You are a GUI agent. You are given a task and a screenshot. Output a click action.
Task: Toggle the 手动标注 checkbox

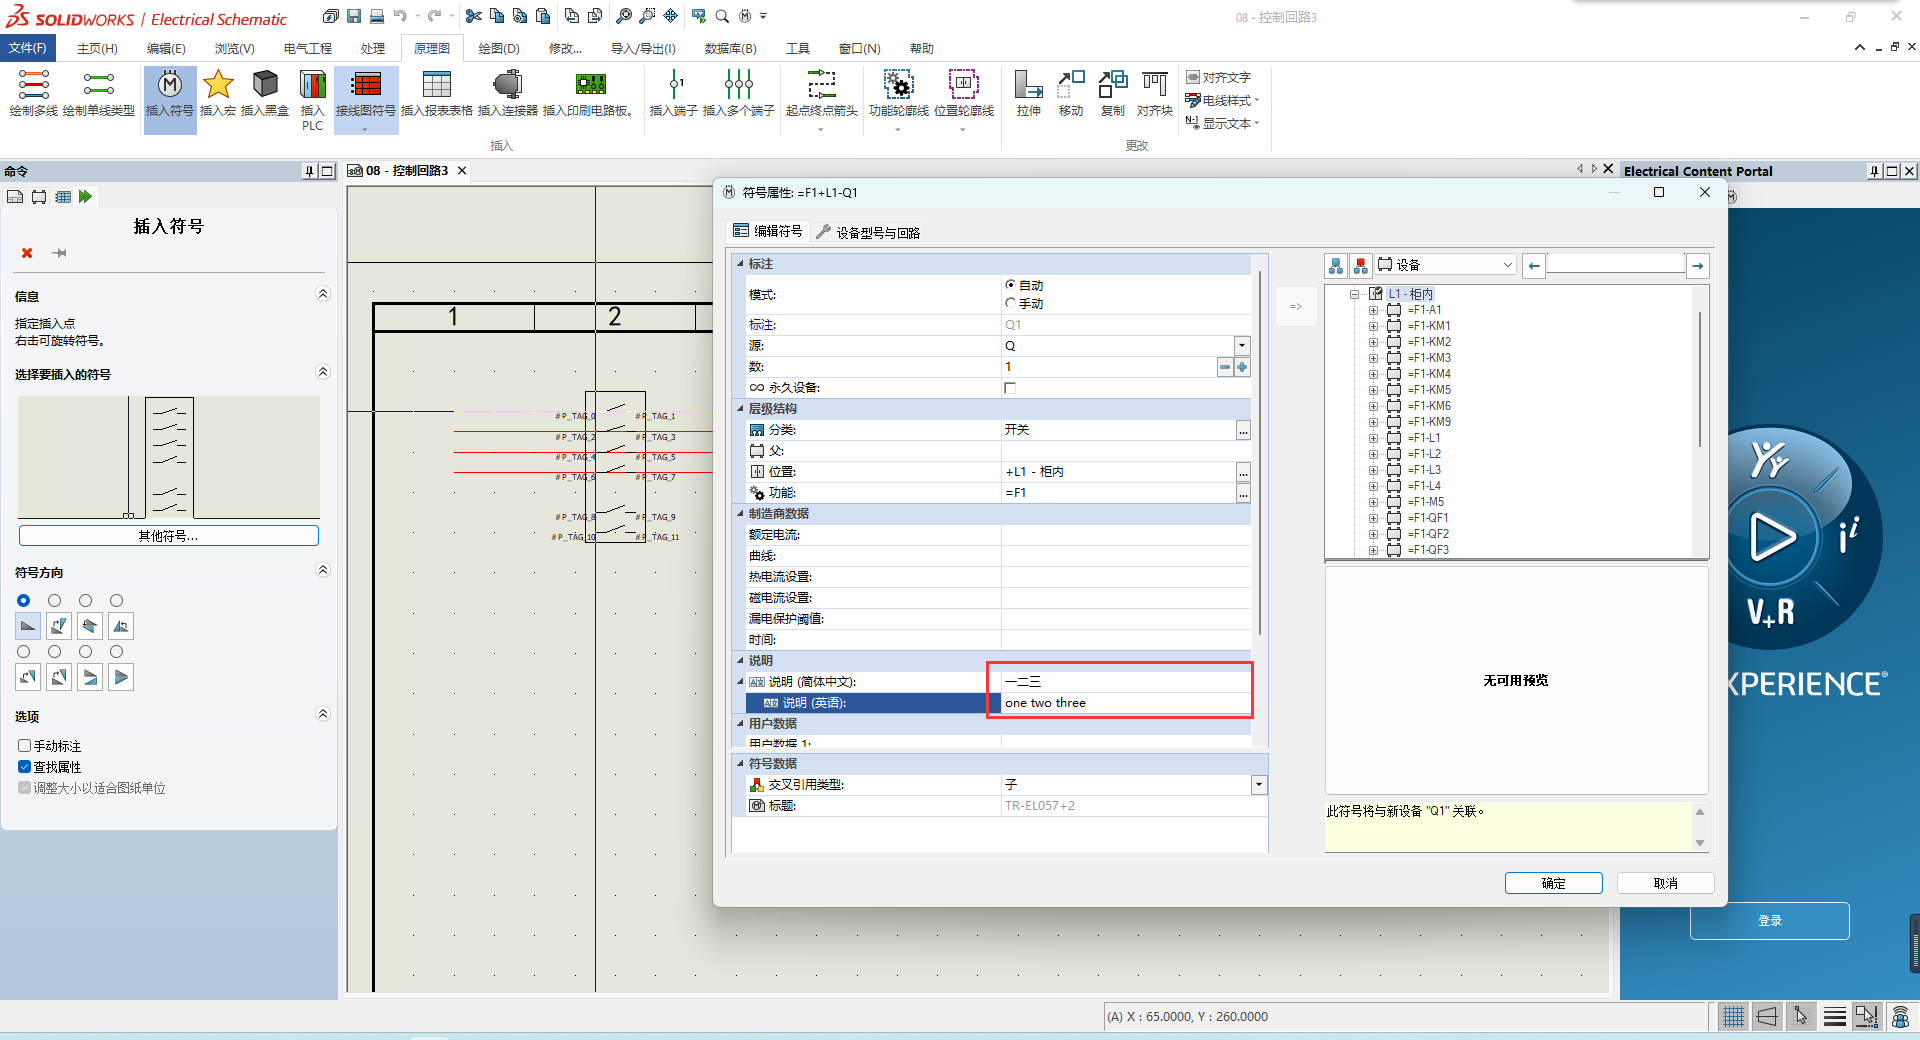[x=25, y=746]
